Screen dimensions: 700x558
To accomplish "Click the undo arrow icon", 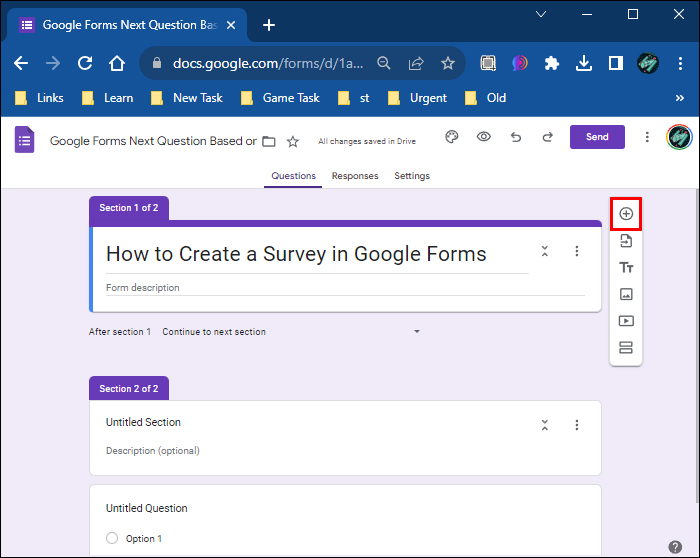I will [516, 137].
